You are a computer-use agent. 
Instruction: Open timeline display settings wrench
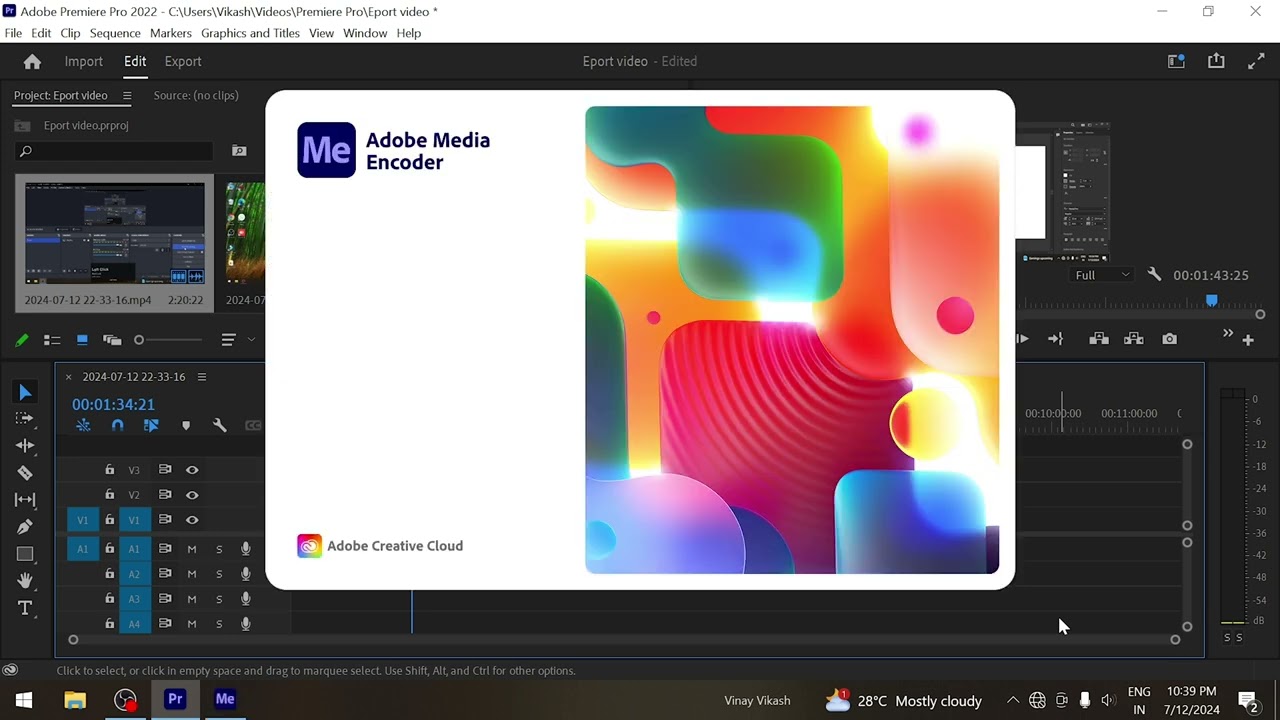(220, 425)
